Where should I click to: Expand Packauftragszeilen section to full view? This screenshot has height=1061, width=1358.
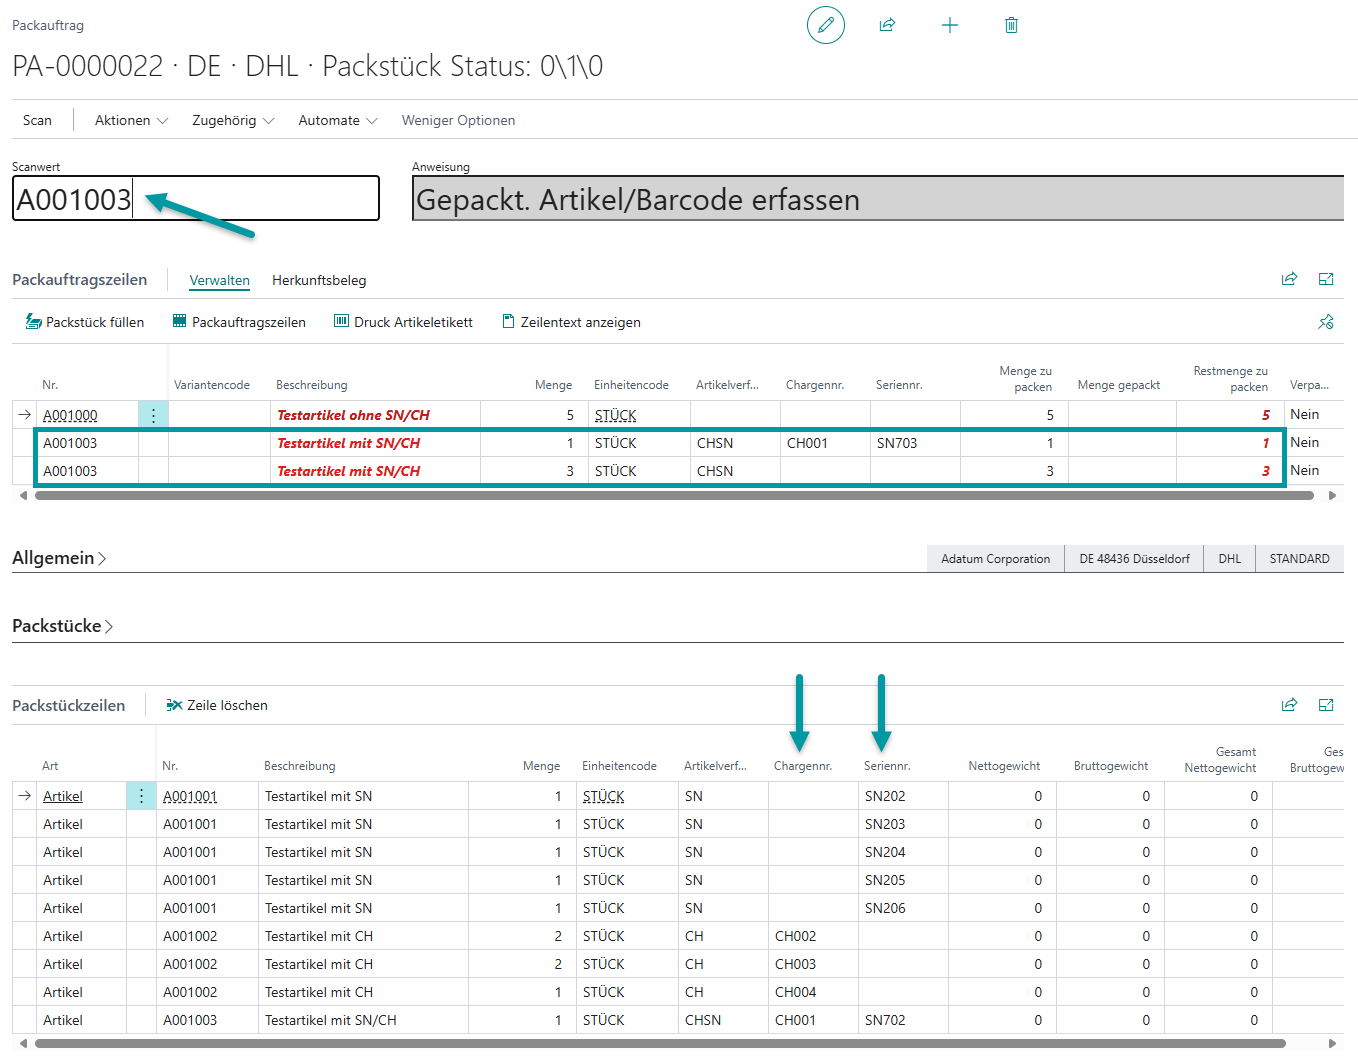point(1326,279)
